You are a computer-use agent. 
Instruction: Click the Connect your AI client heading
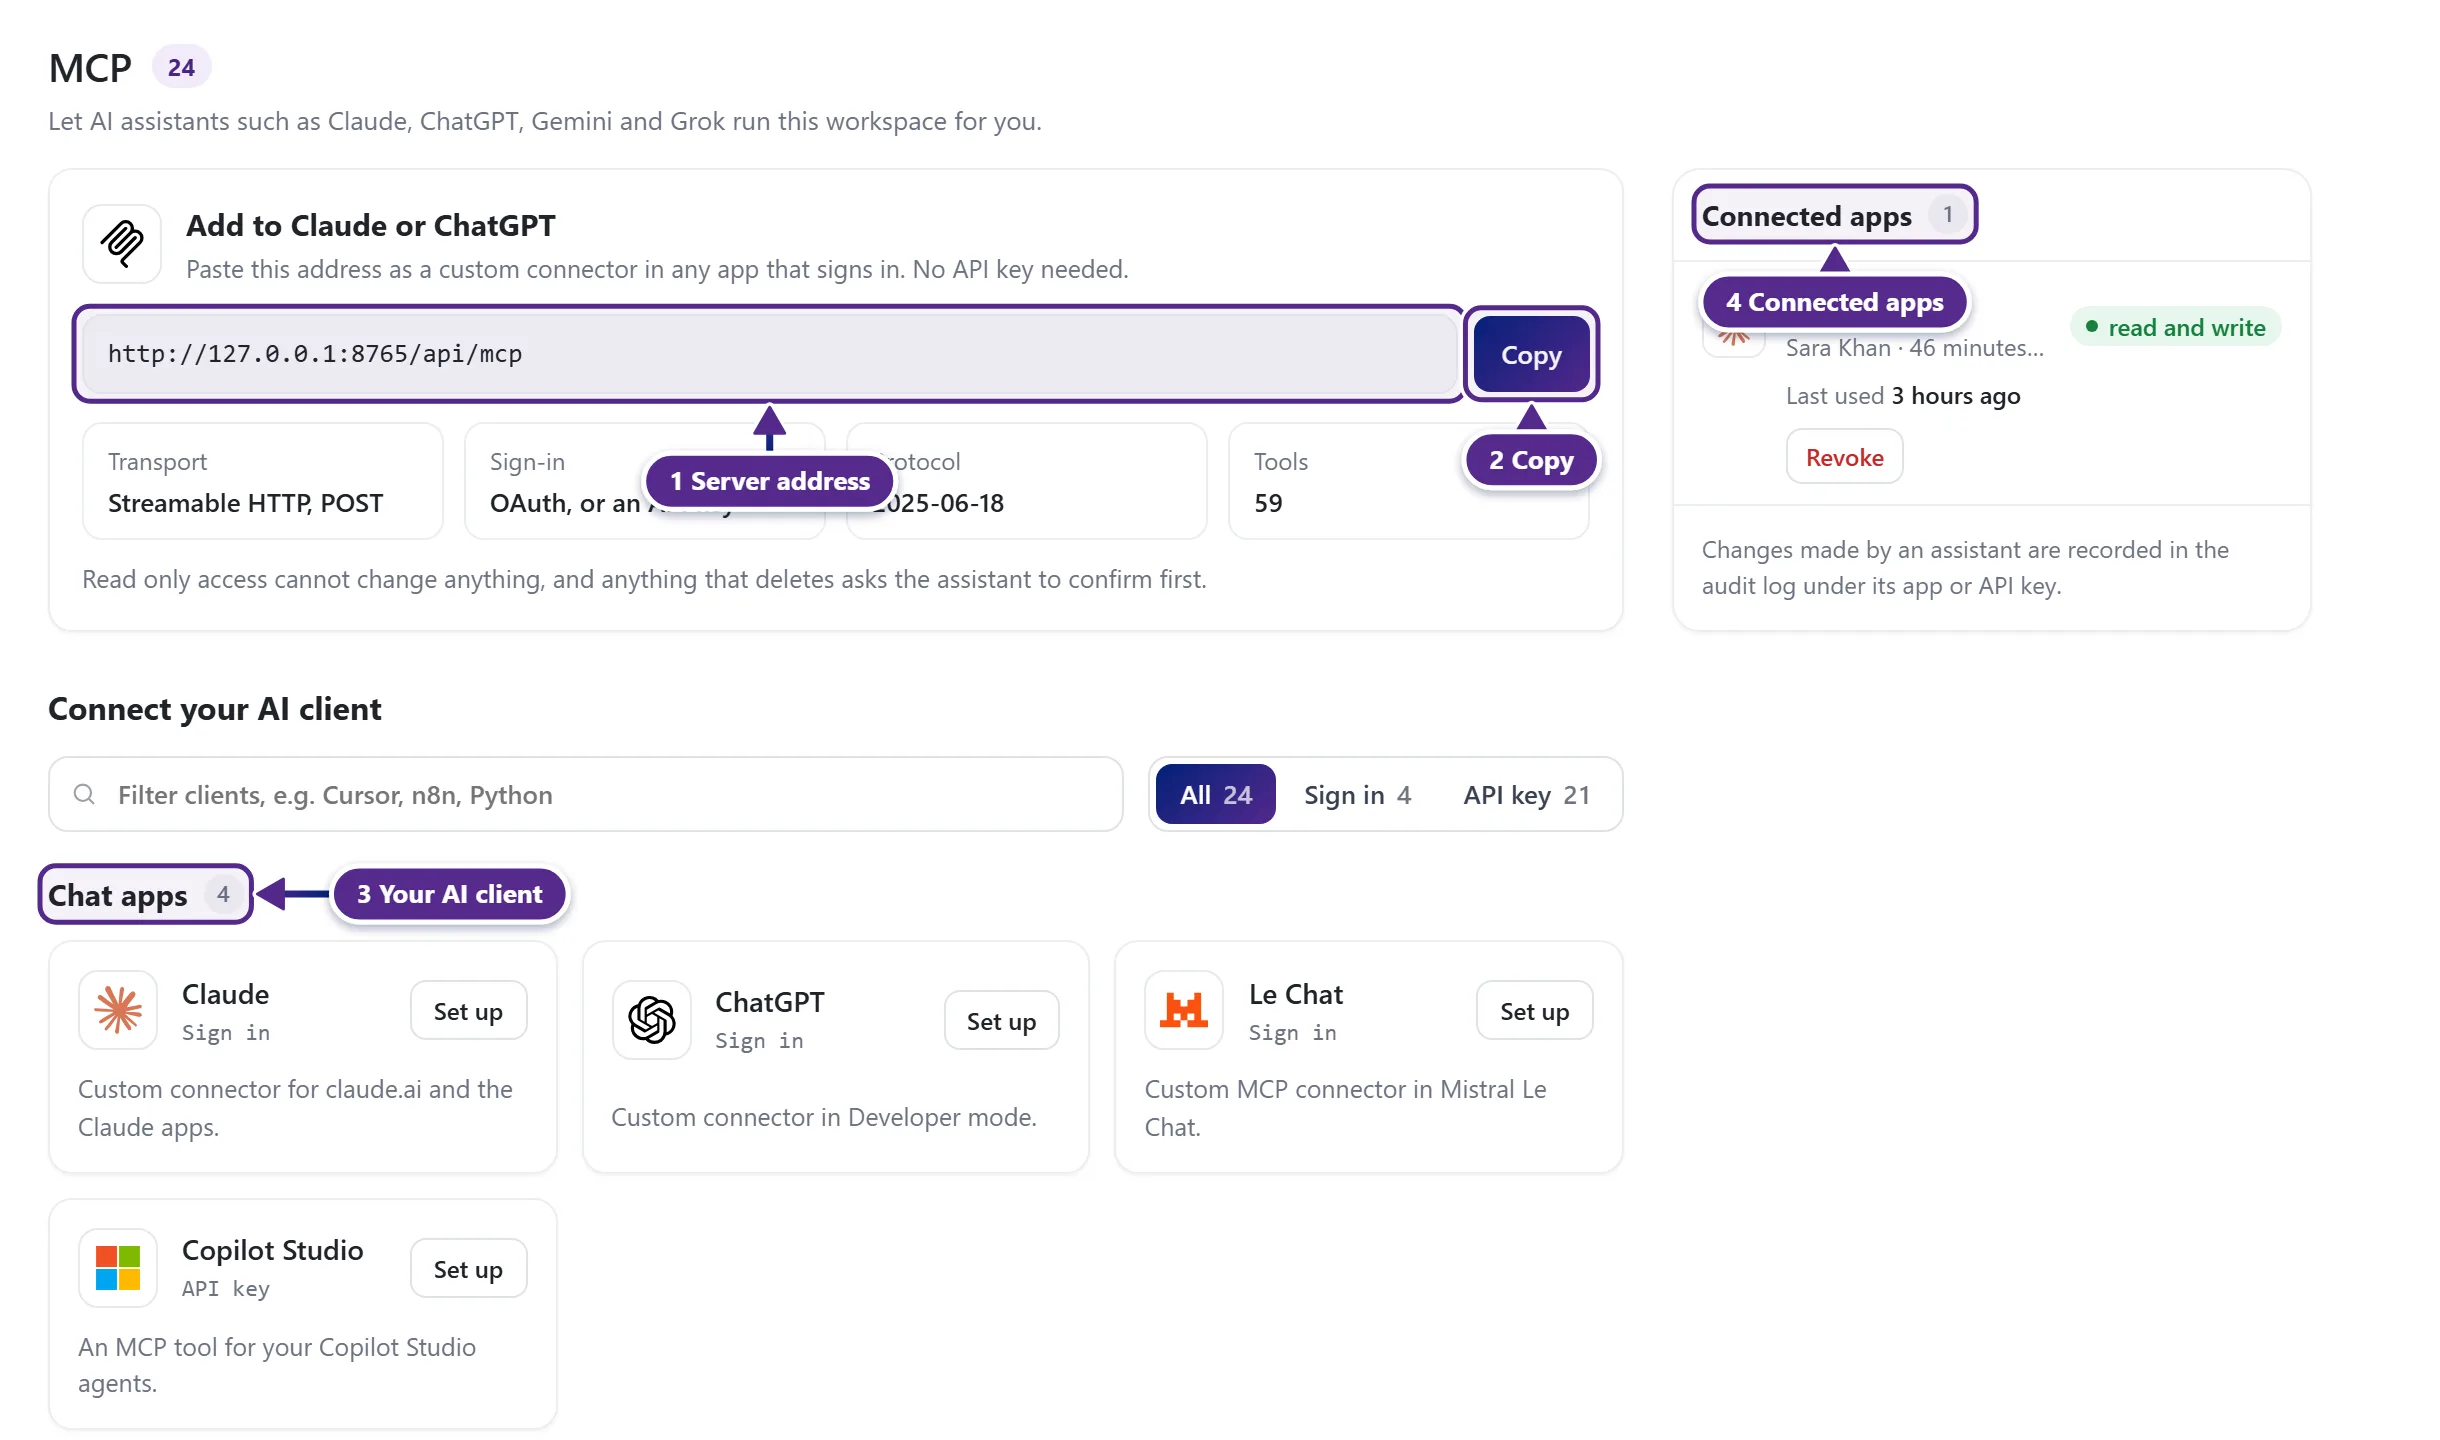(215, 708)
